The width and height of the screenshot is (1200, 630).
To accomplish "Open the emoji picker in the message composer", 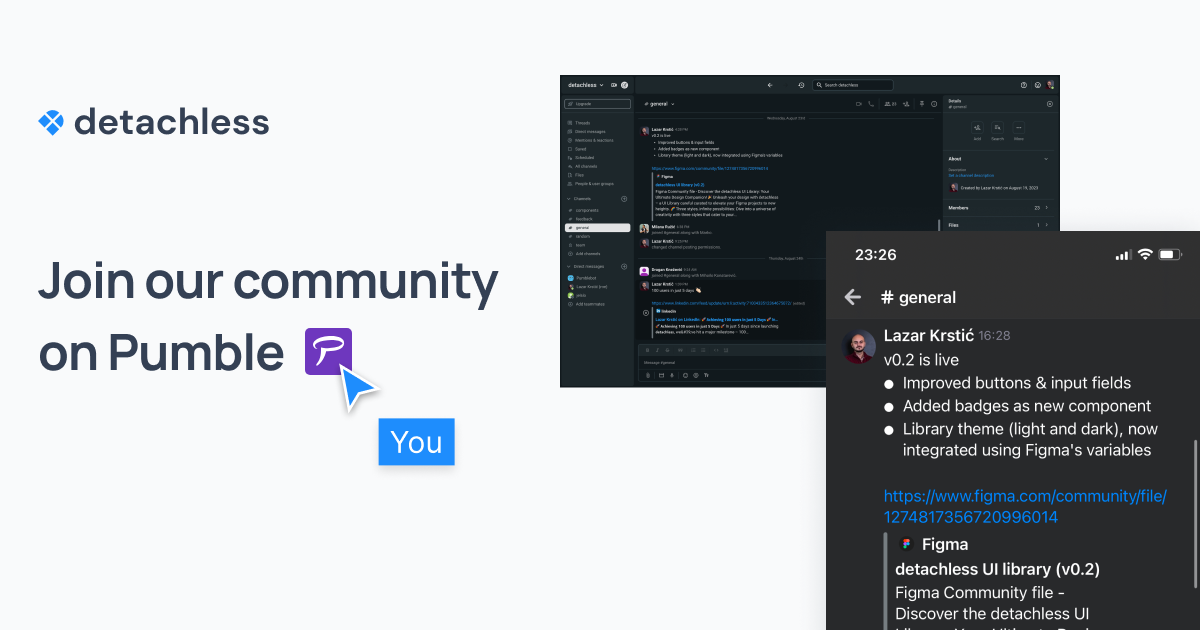I will click(696, 375).
